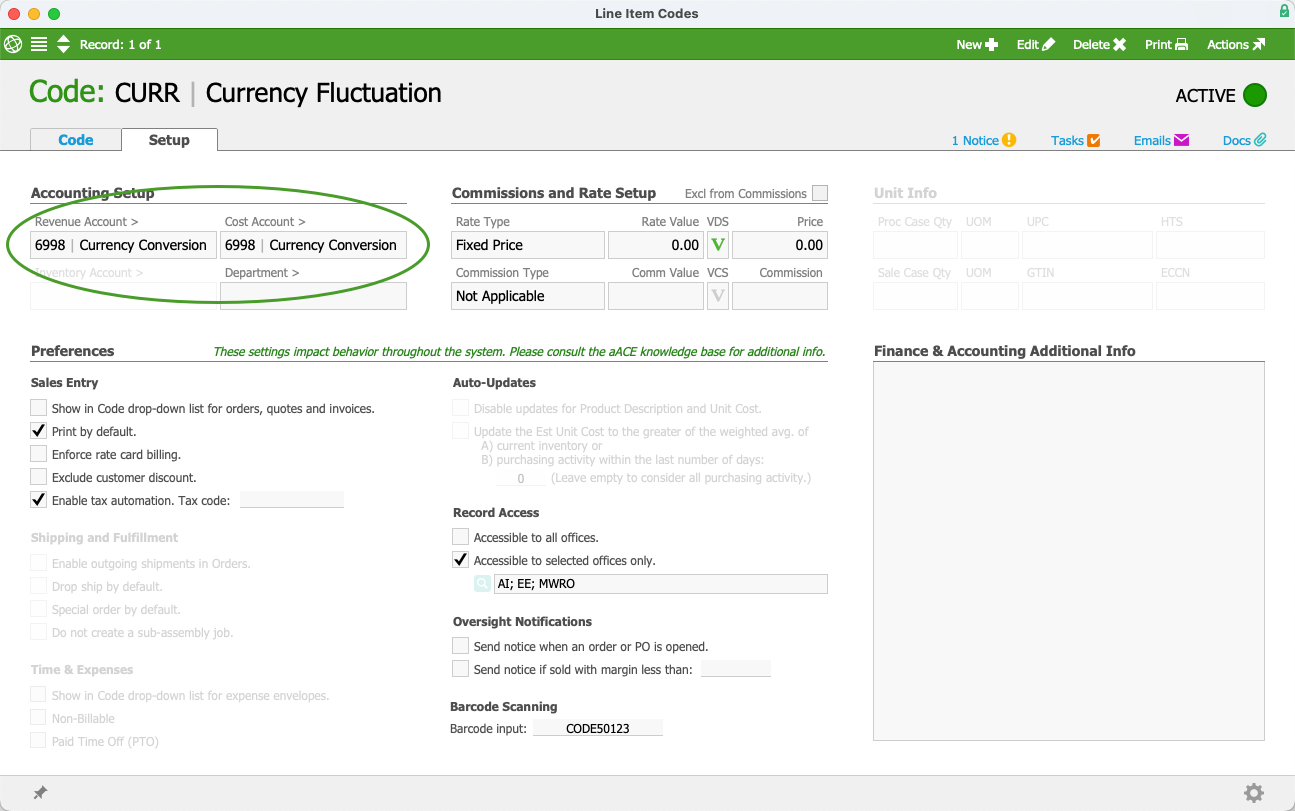
Task: Click the green ACTIVE status circle
Action: (1254, 96)
